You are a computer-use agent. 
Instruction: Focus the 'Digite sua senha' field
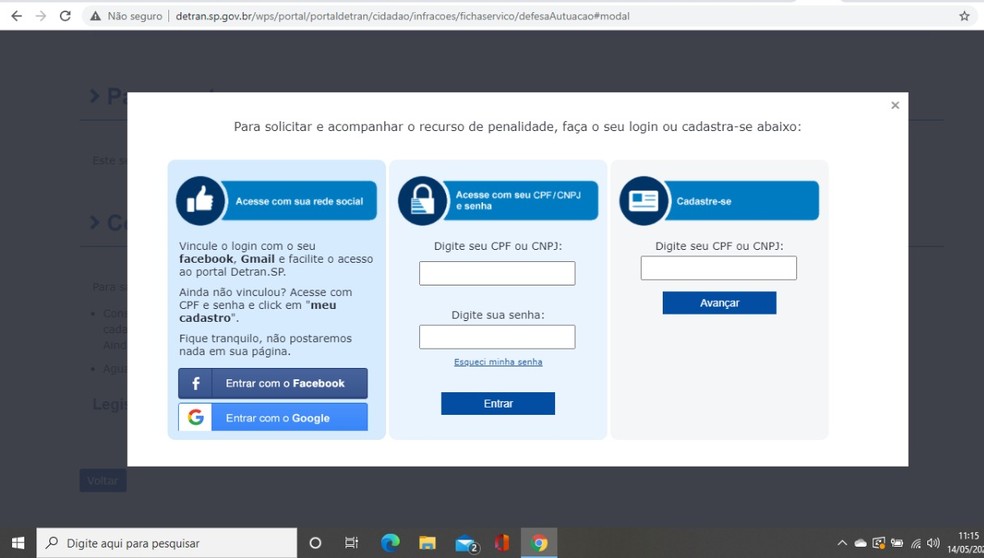497,337
